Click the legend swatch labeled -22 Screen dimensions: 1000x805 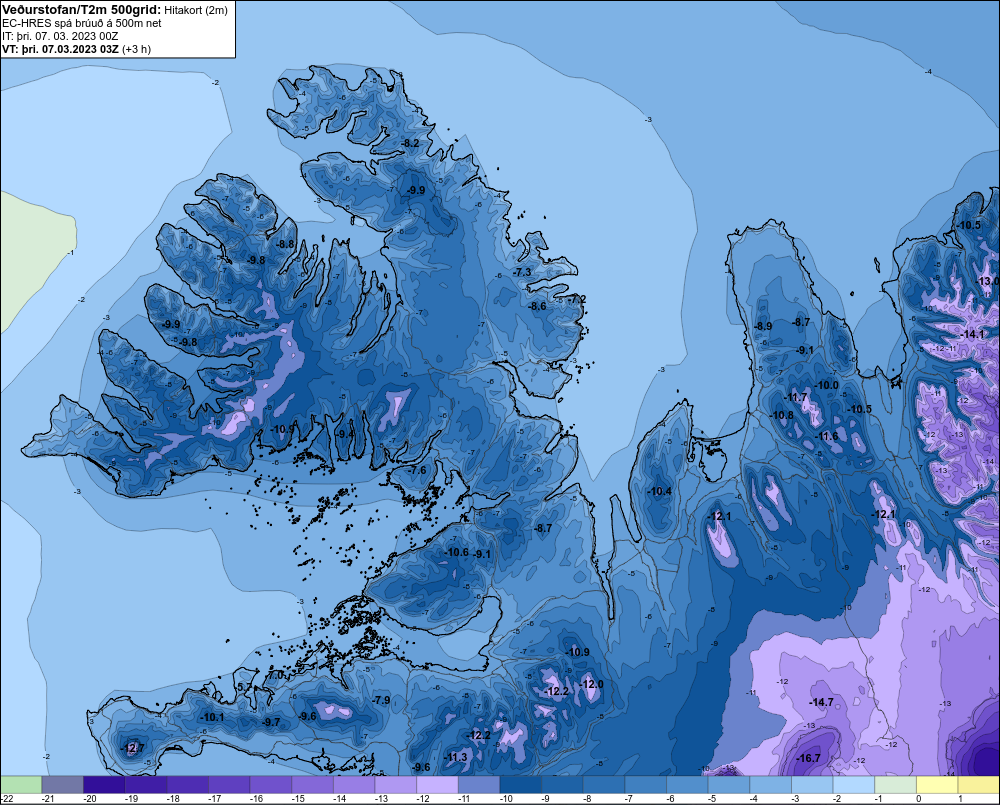(21, 784)
